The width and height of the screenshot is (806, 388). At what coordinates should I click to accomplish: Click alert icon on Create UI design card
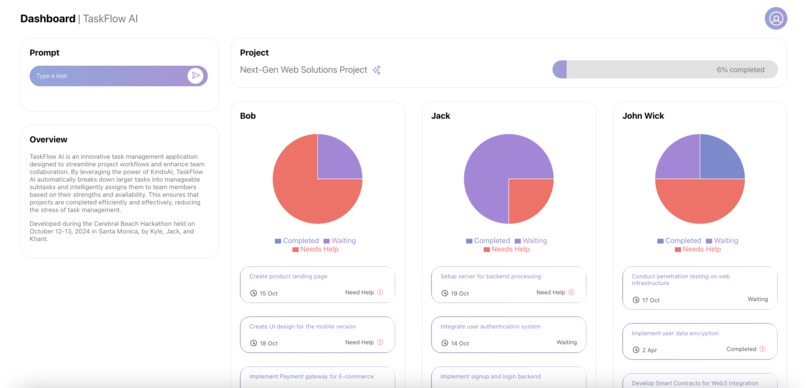[380, 342]
